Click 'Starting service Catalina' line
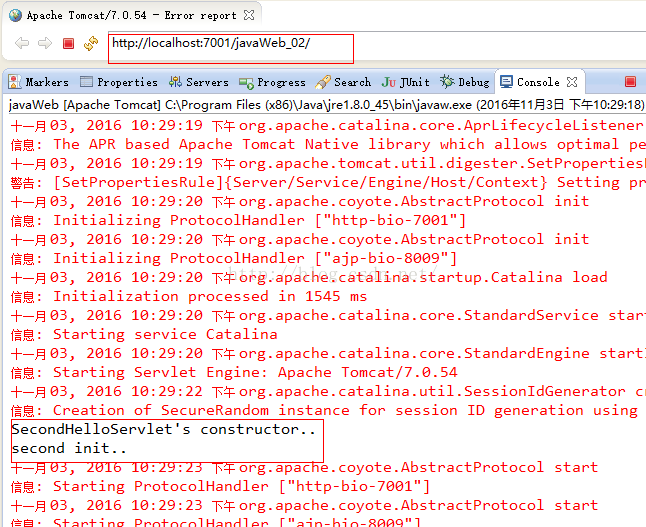The image size is (646, 527). pyautogui.click(x=144, y=334)
